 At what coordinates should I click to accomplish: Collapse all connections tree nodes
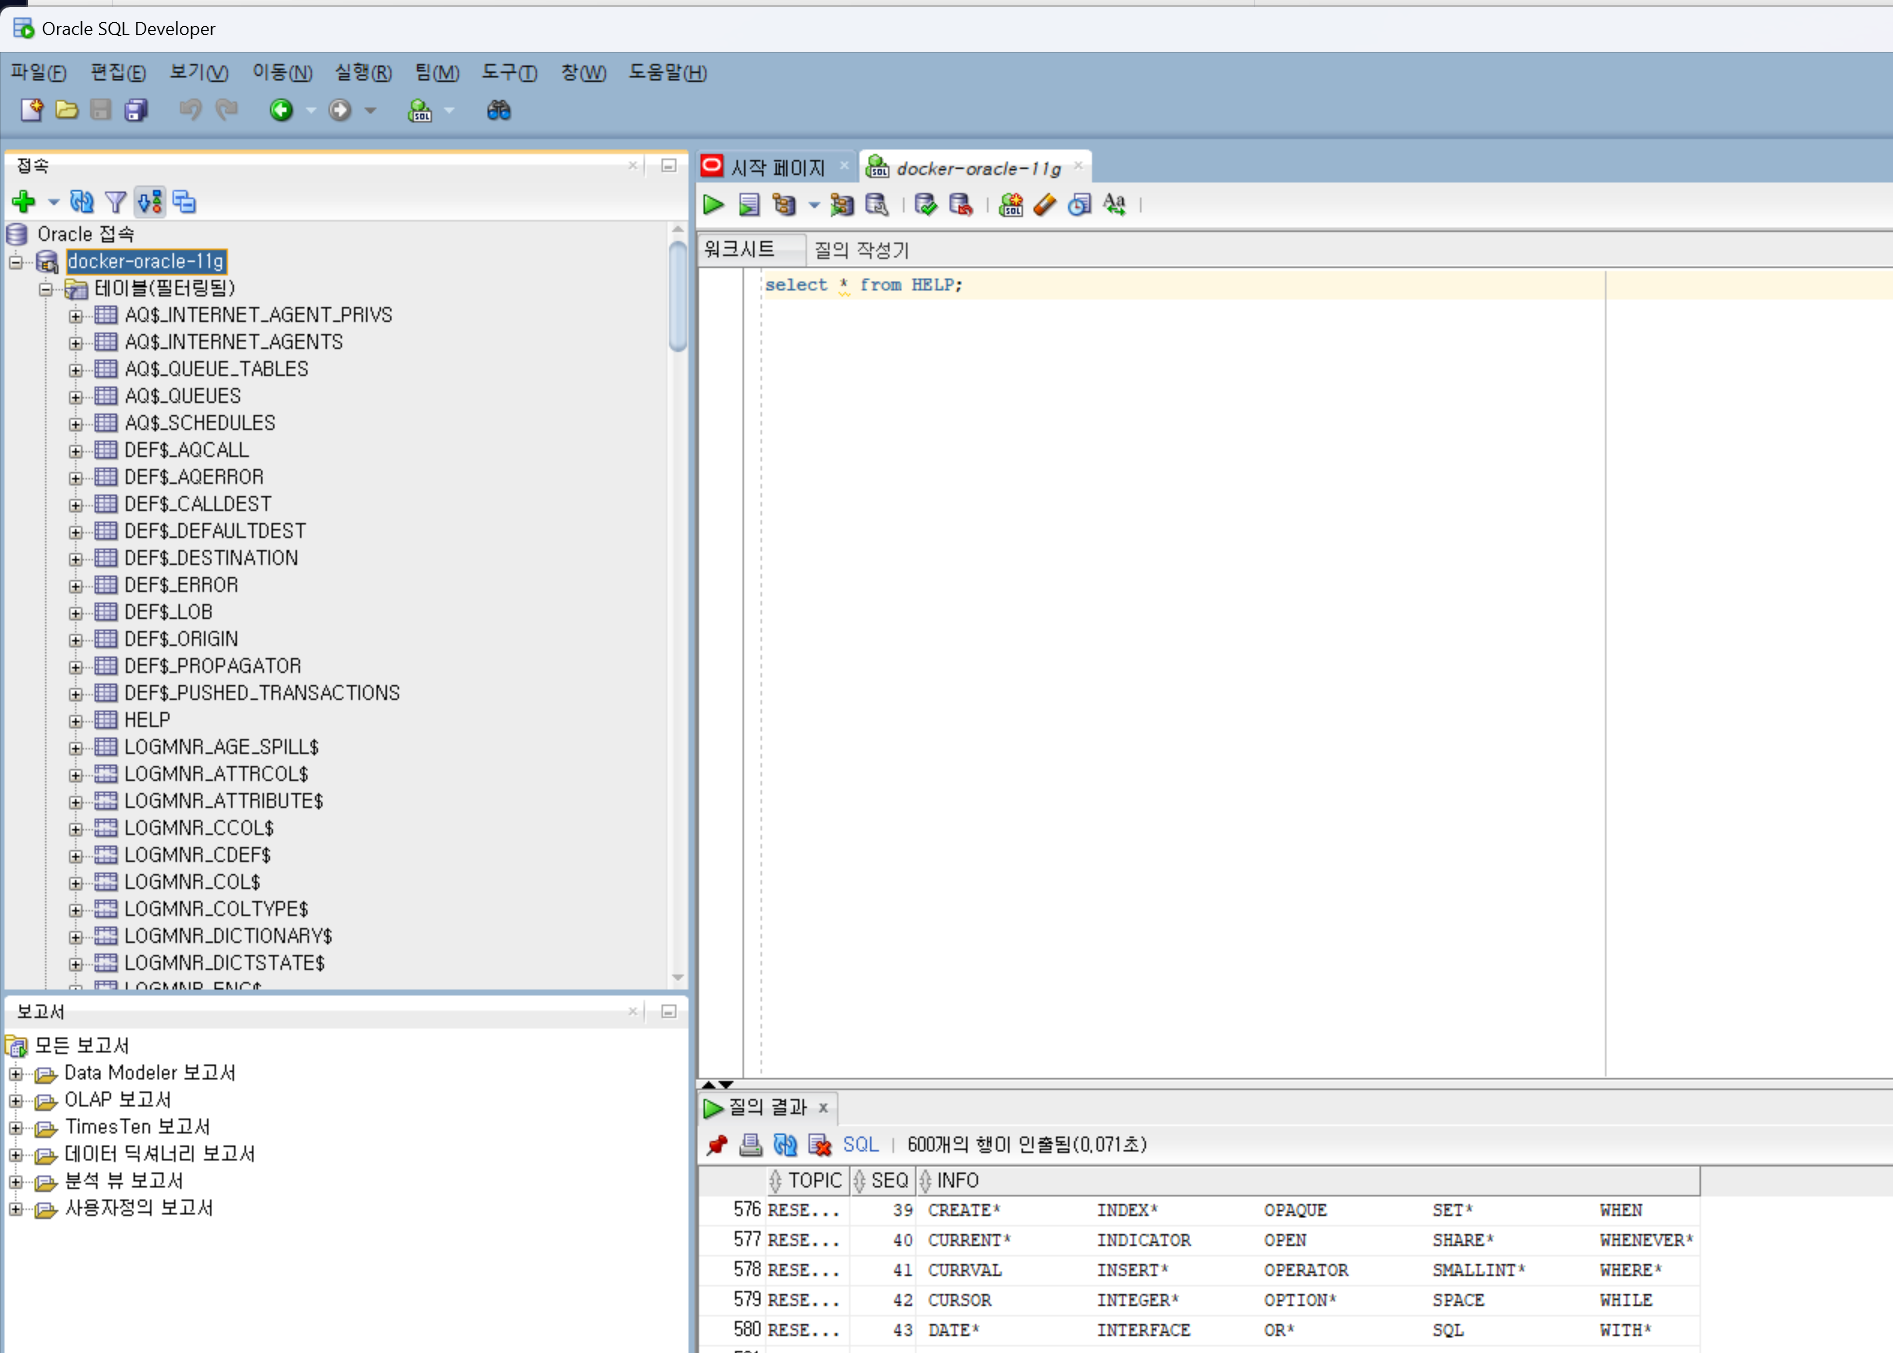coord(184,202)
